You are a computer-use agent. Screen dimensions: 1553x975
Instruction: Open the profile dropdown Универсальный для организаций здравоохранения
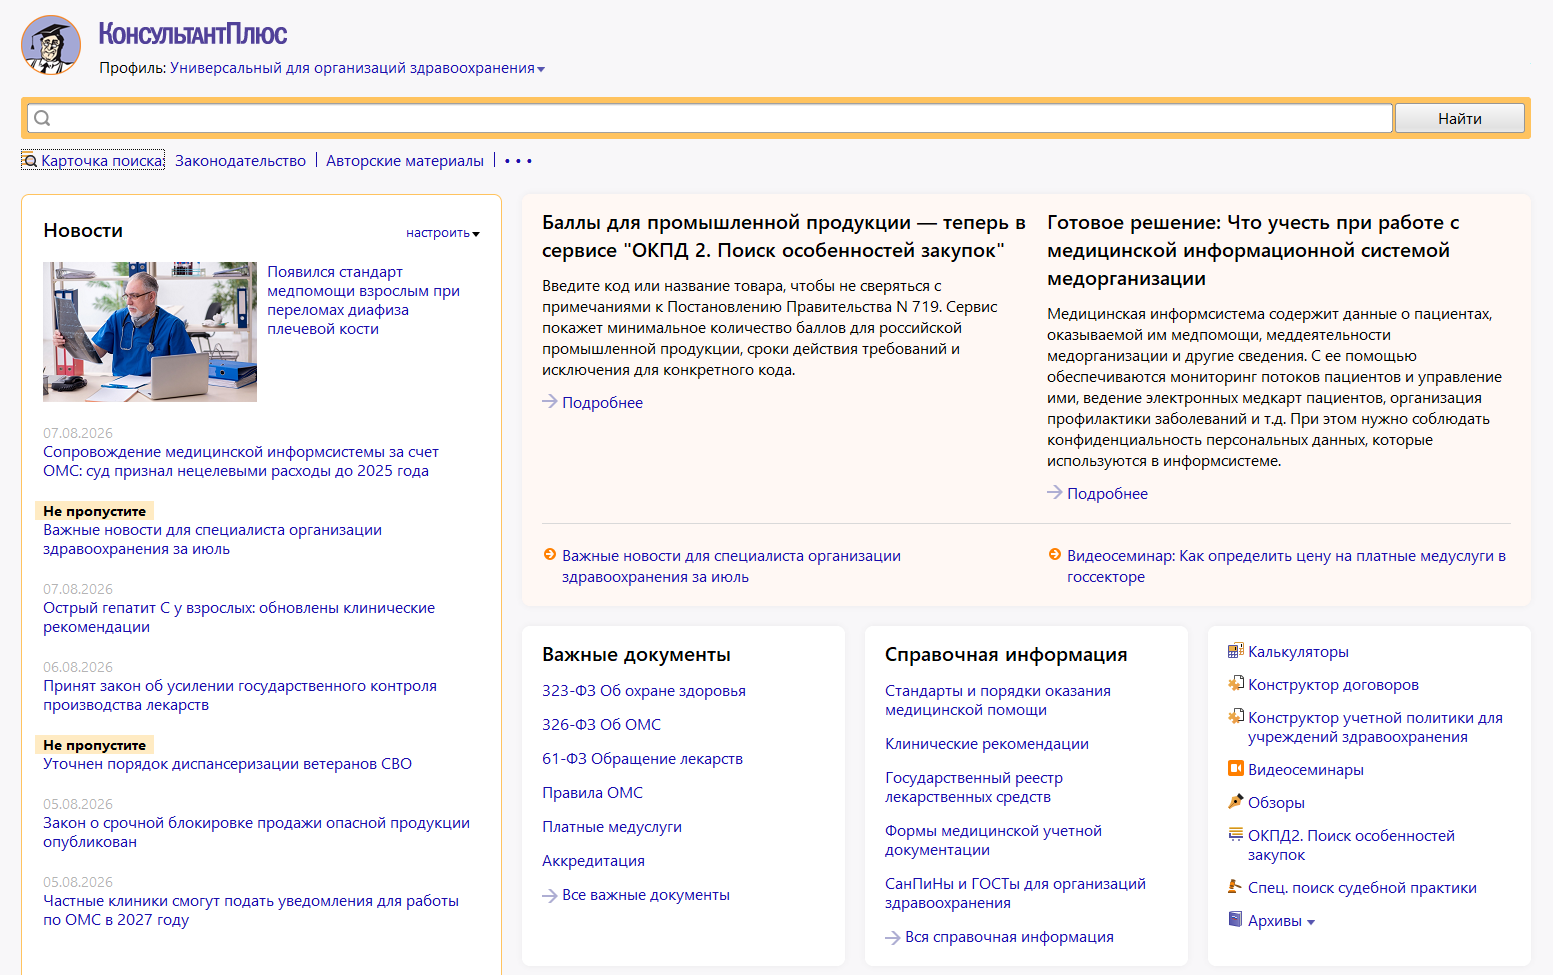(x=357, y=68)
